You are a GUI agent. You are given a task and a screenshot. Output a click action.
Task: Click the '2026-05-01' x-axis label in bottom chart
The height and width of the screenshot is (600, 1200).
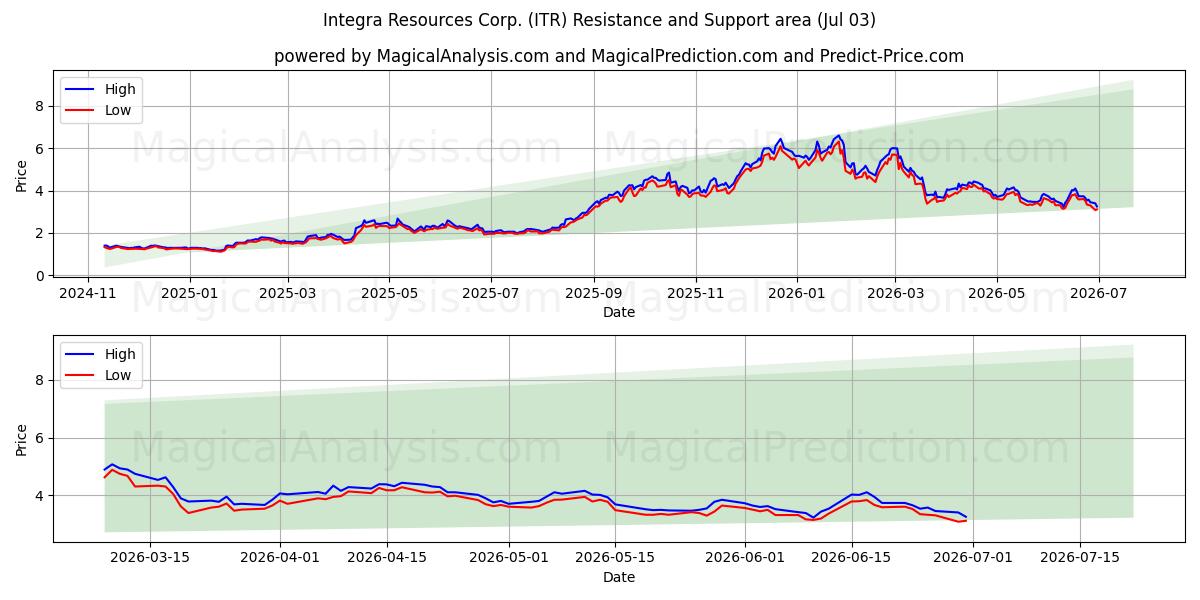click(508, 559)
